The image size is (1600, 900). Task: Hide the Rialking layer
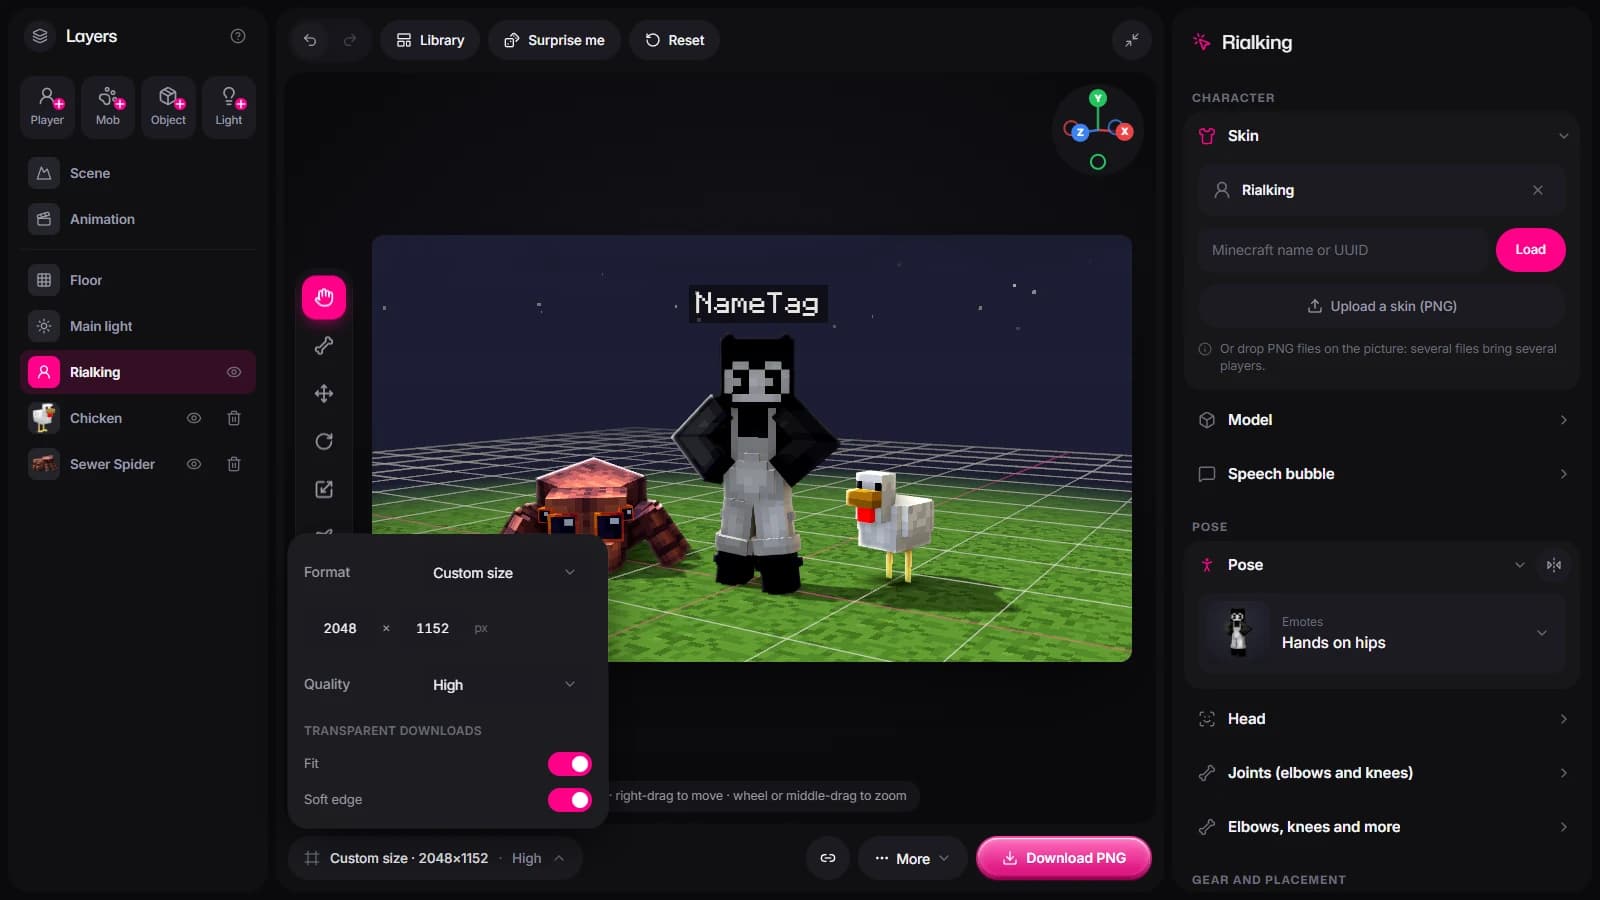(x=234, y=372)
